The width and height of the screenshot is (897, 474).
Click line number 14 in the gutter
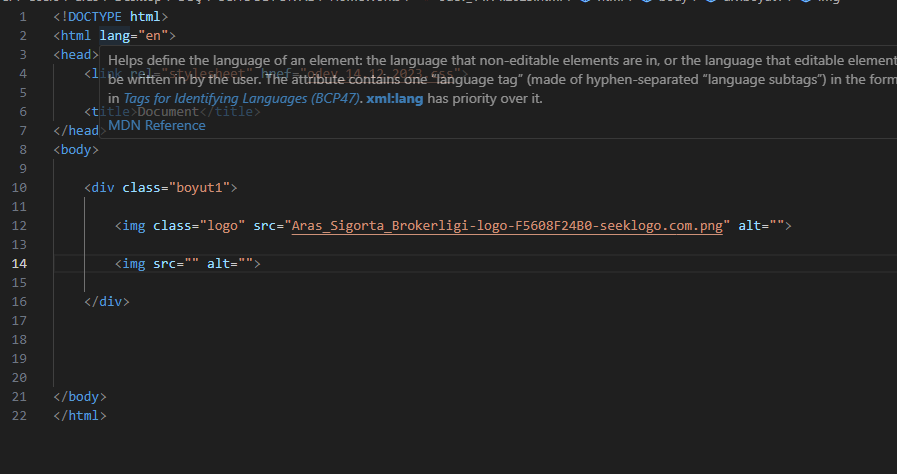pos(21,264)
